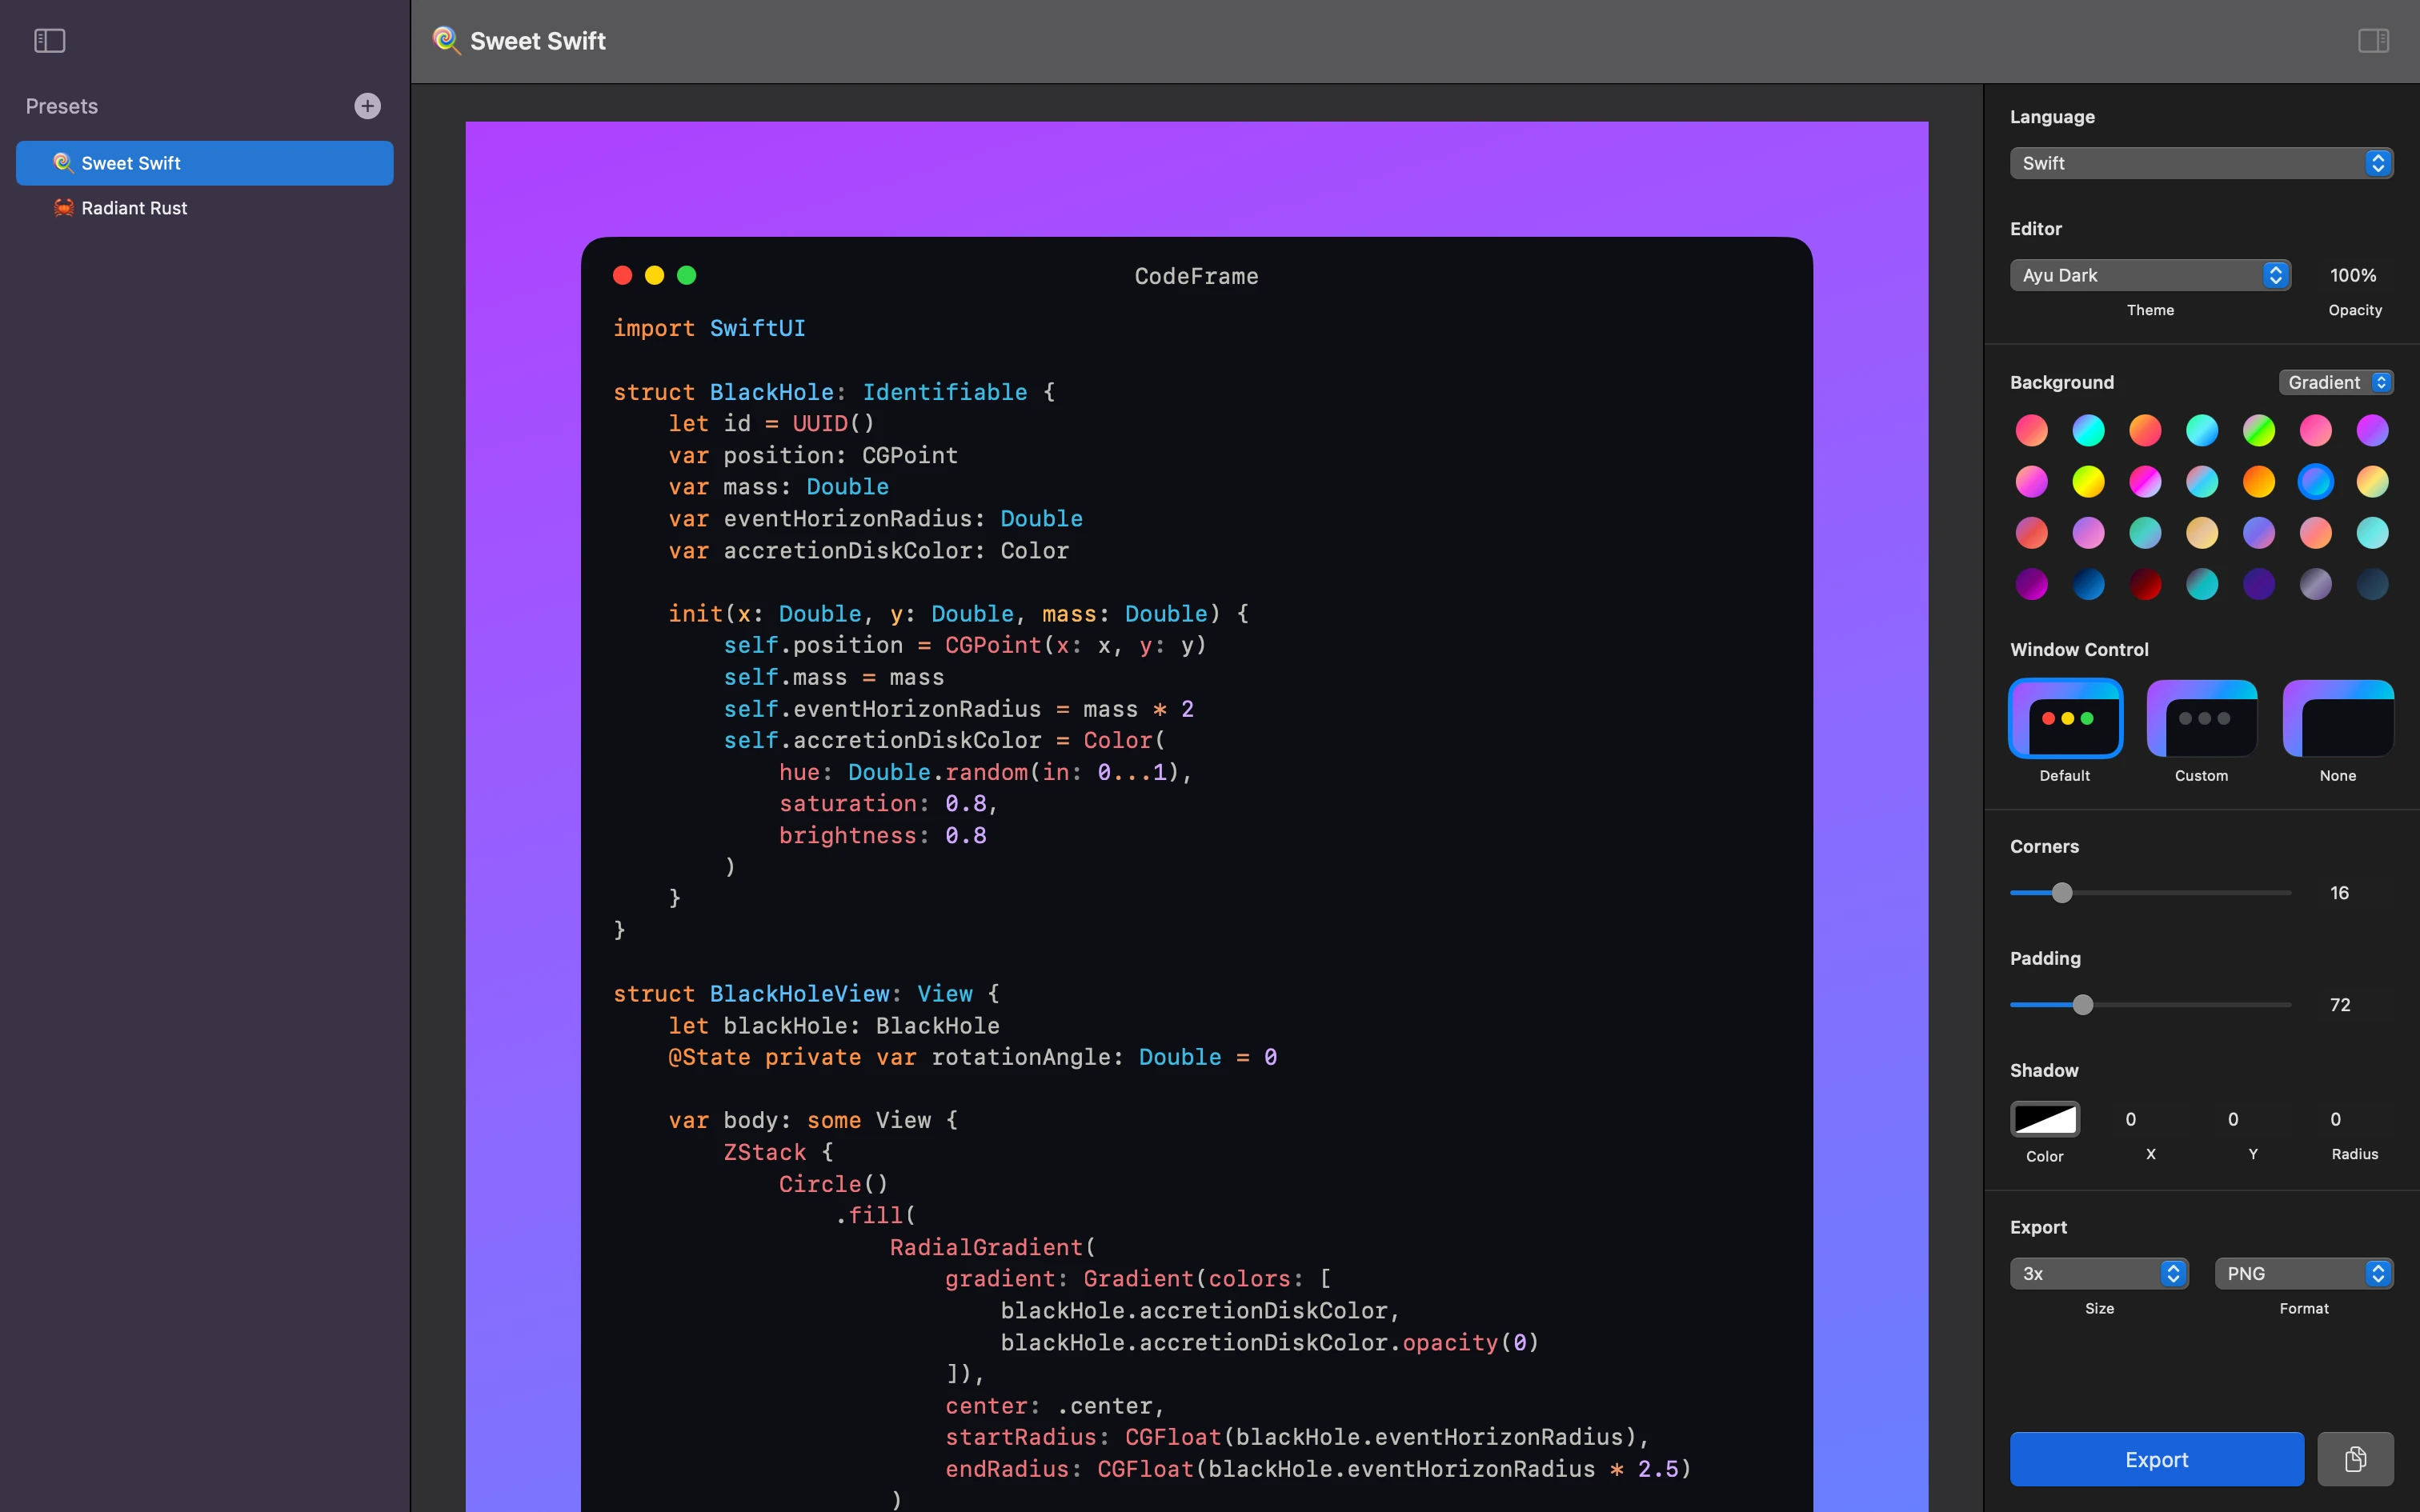Open the Shadow color well
2420x1512 pixels.
(x=2046, y=1120)
